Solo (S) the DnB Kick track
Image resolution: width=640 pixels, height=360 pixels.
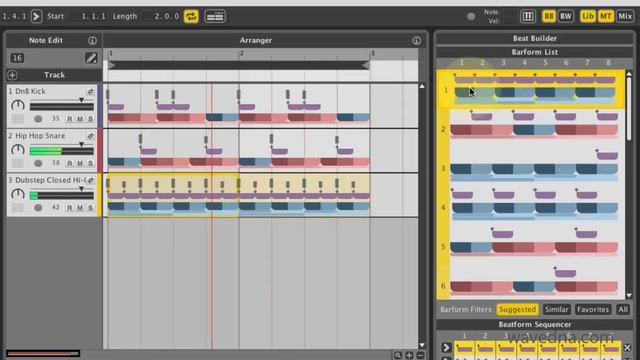(x=90, y=119)
